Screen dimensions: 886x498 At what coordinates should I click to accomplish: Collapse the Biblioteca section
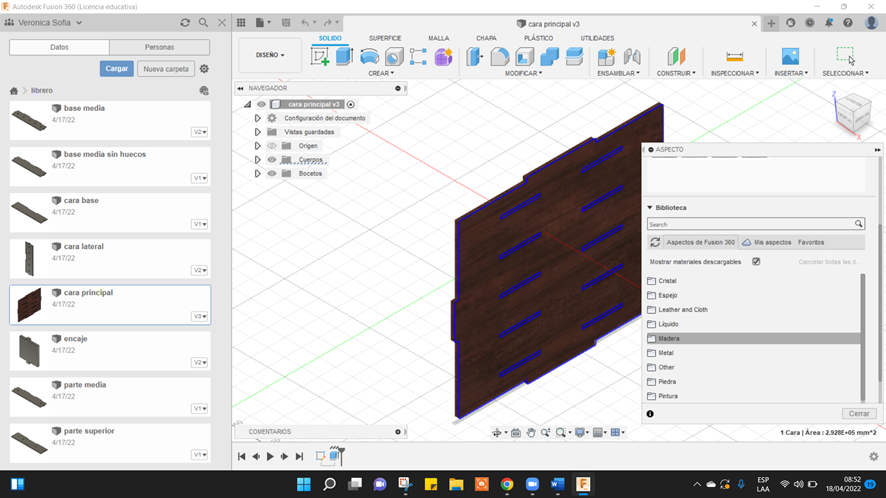650,208
